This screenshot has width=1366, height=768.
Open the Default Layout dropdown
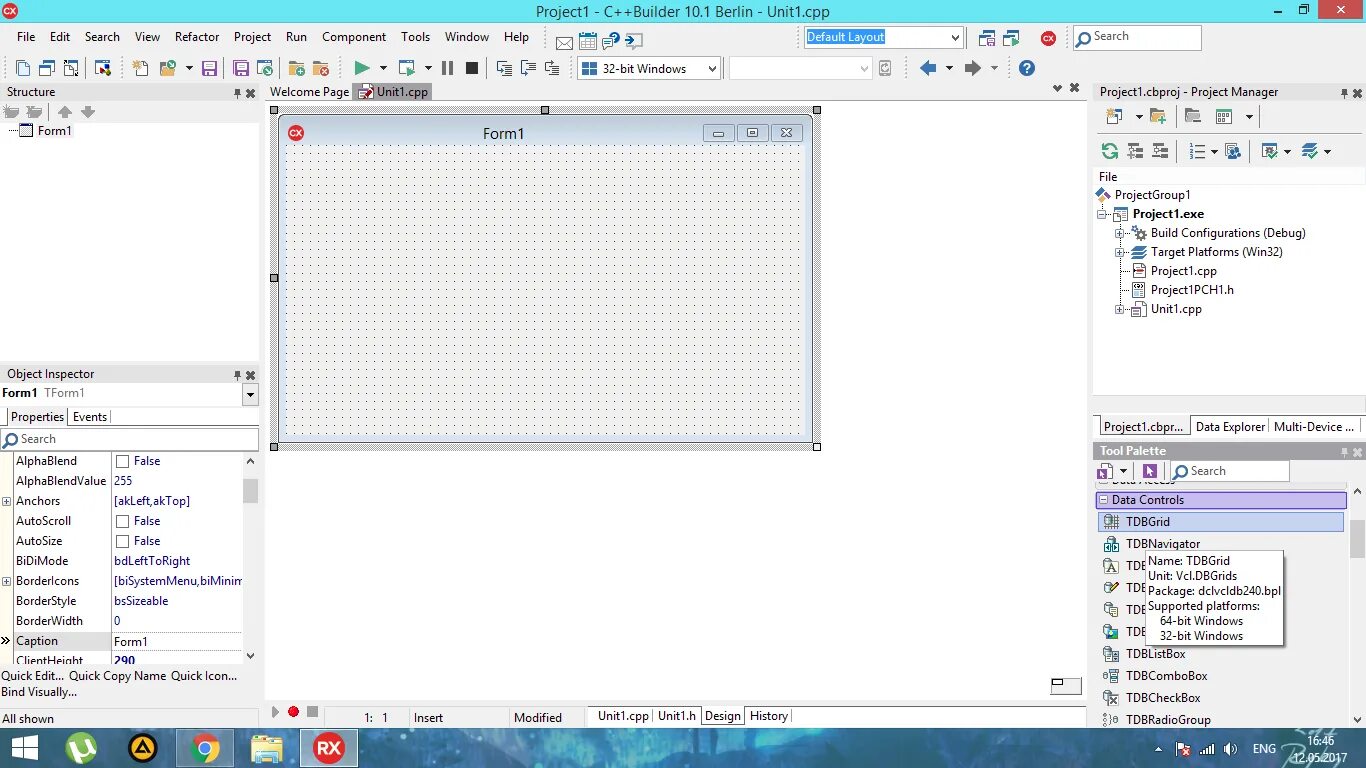click(x=955, y=37)
